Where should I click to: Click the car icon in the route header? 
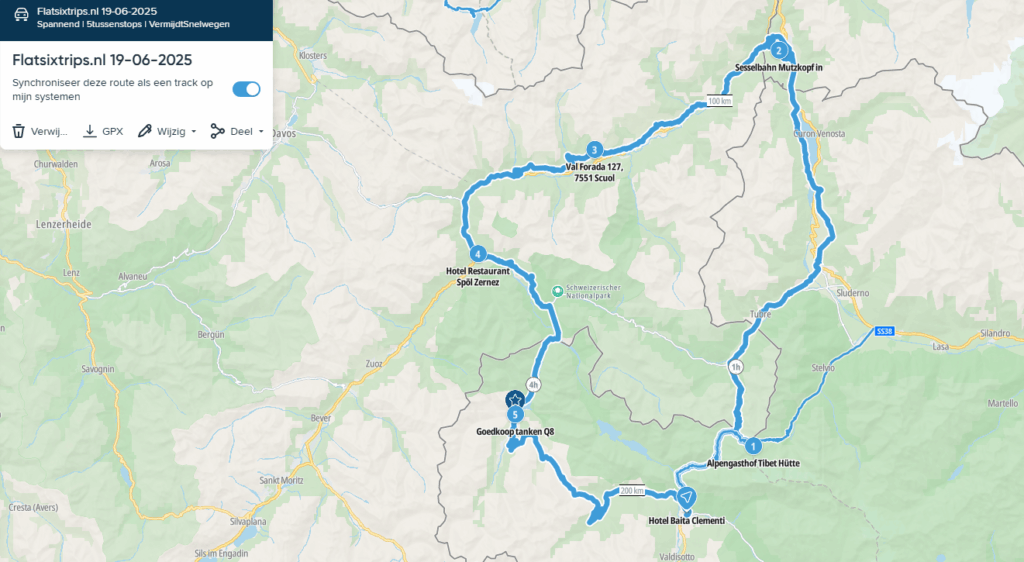[x=21, y=16]
